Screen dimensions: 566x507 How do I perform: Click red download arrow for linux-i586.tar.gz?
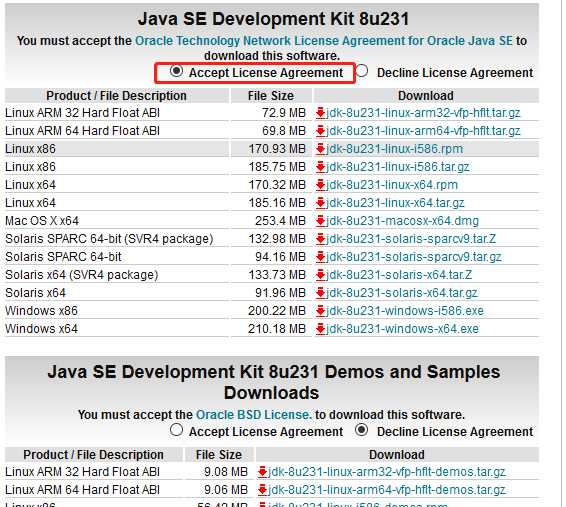321,167
